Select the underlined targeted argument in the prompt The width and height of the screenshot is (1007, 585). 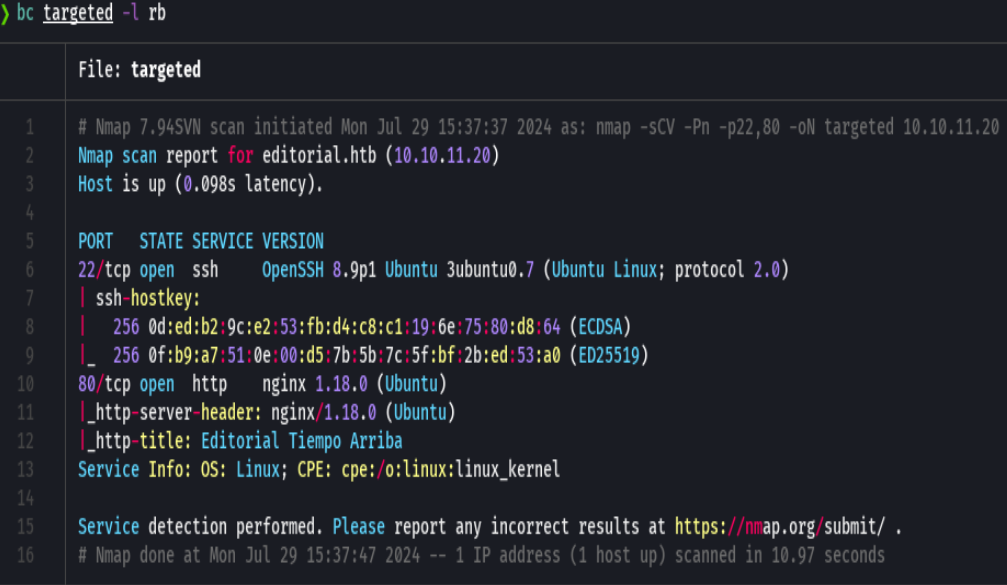(x=77, y=13)
